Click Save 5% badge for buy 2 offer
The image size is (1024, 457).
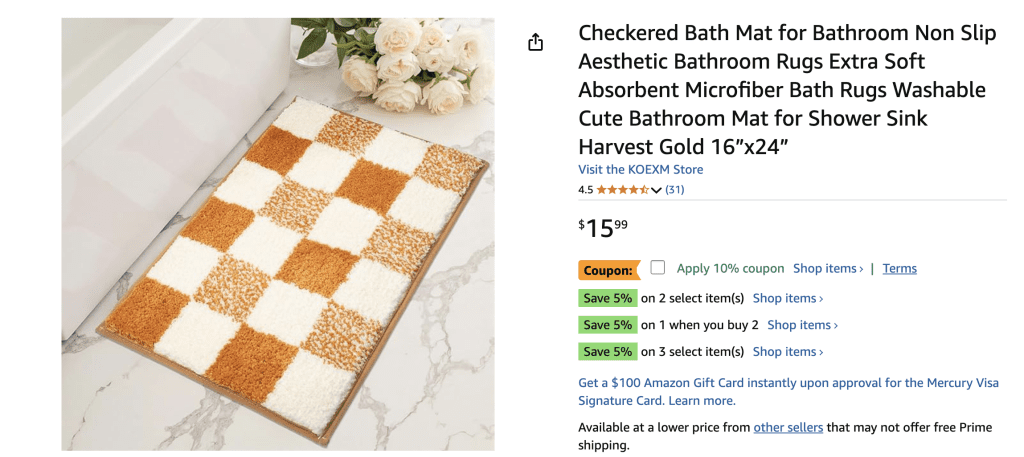pyautogui.click(x=607, y=324)
